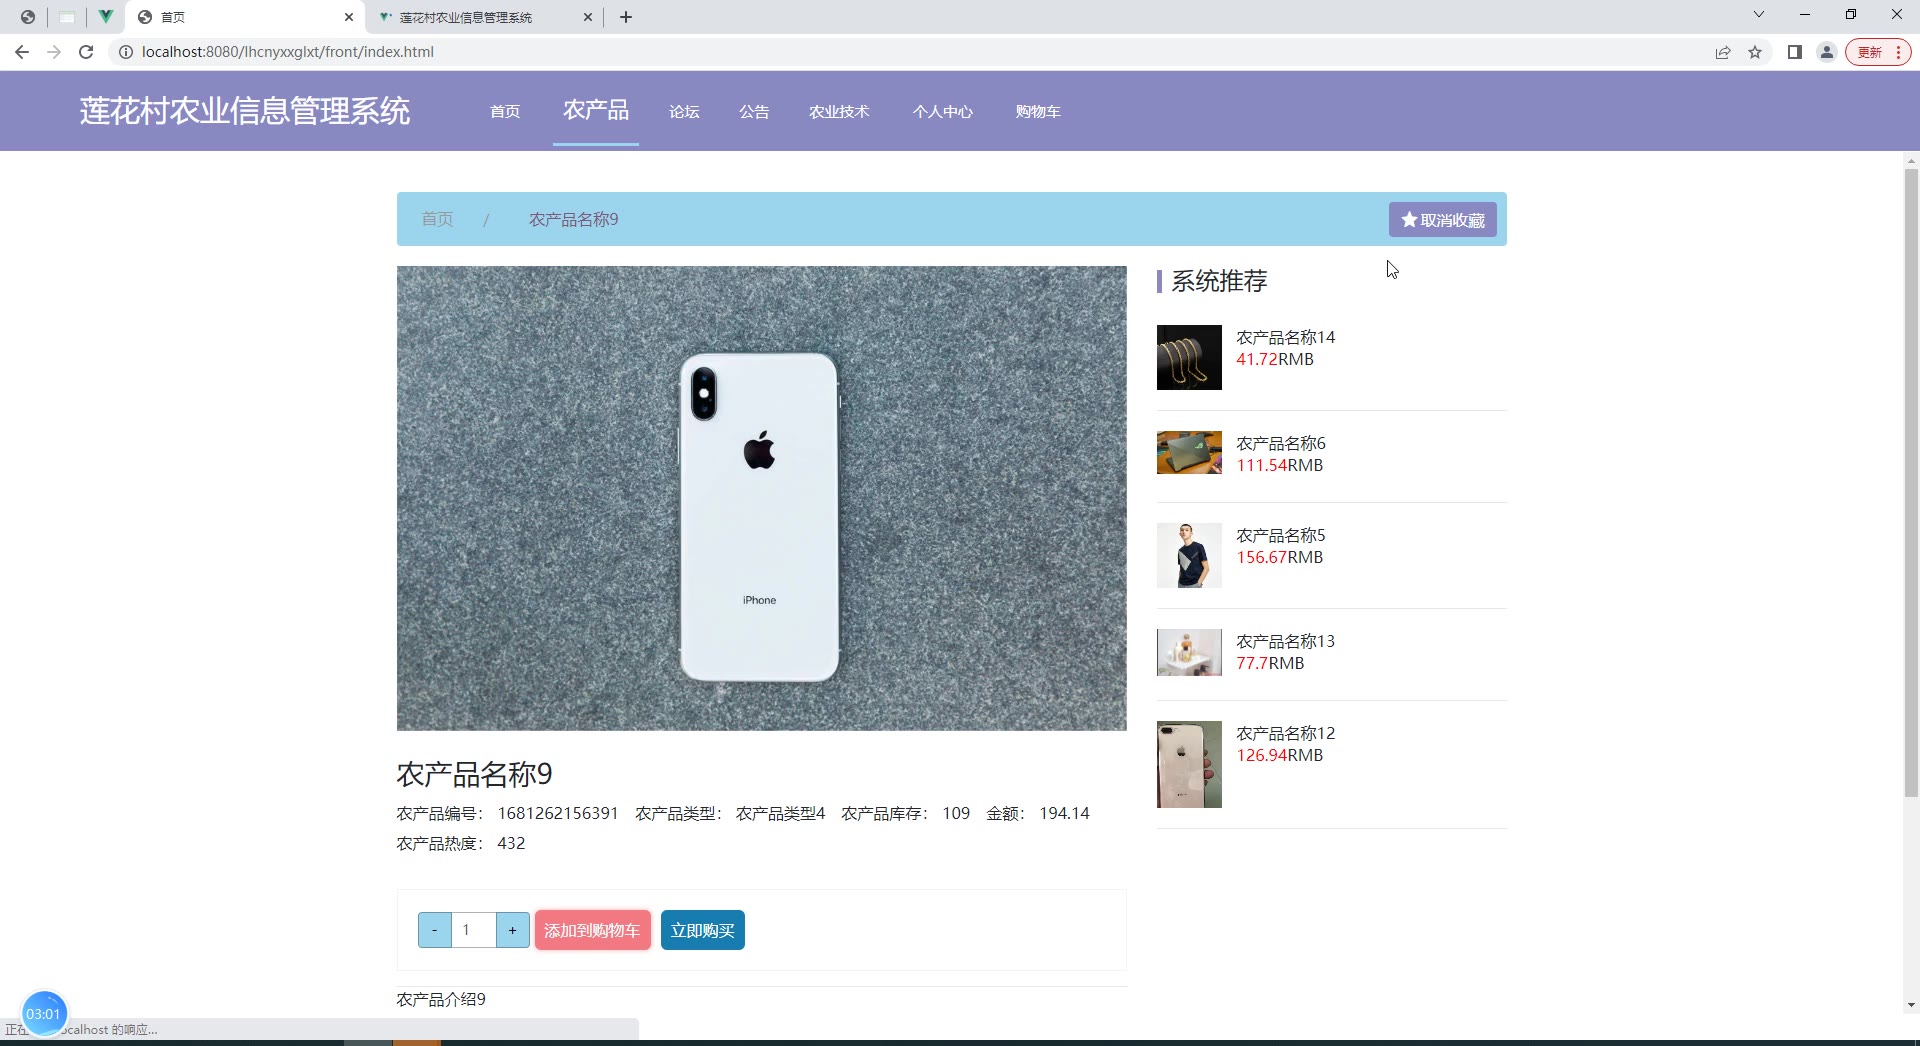Click 立即购买 button
1920x1046 pixels.
pos(702,930)
